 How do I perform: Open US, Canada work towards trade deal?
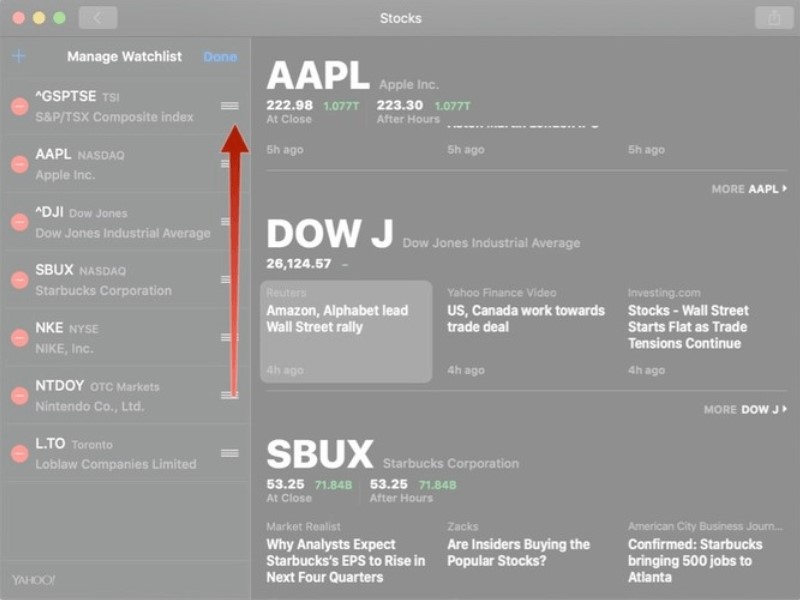[x=526, y=332]
